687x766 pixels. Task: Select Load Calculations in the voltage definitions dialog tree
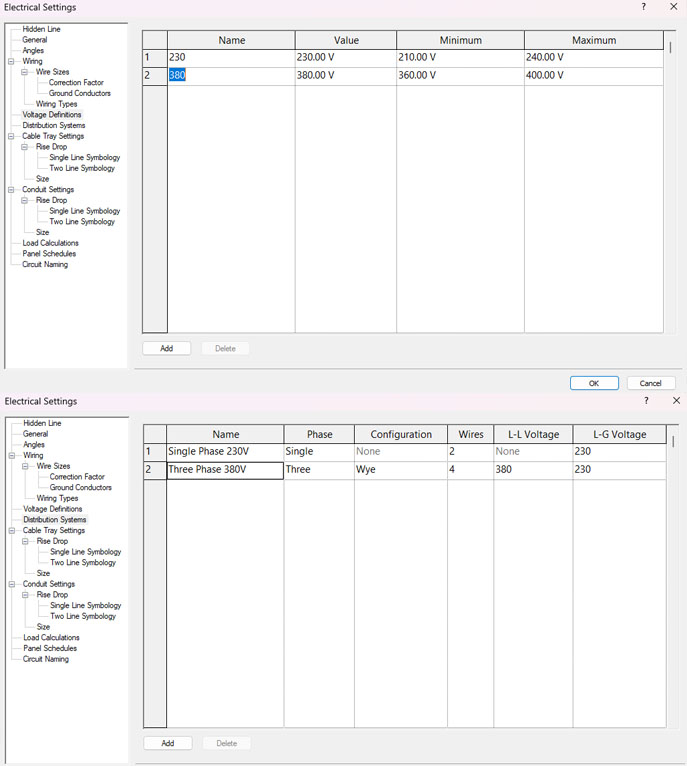50,243
